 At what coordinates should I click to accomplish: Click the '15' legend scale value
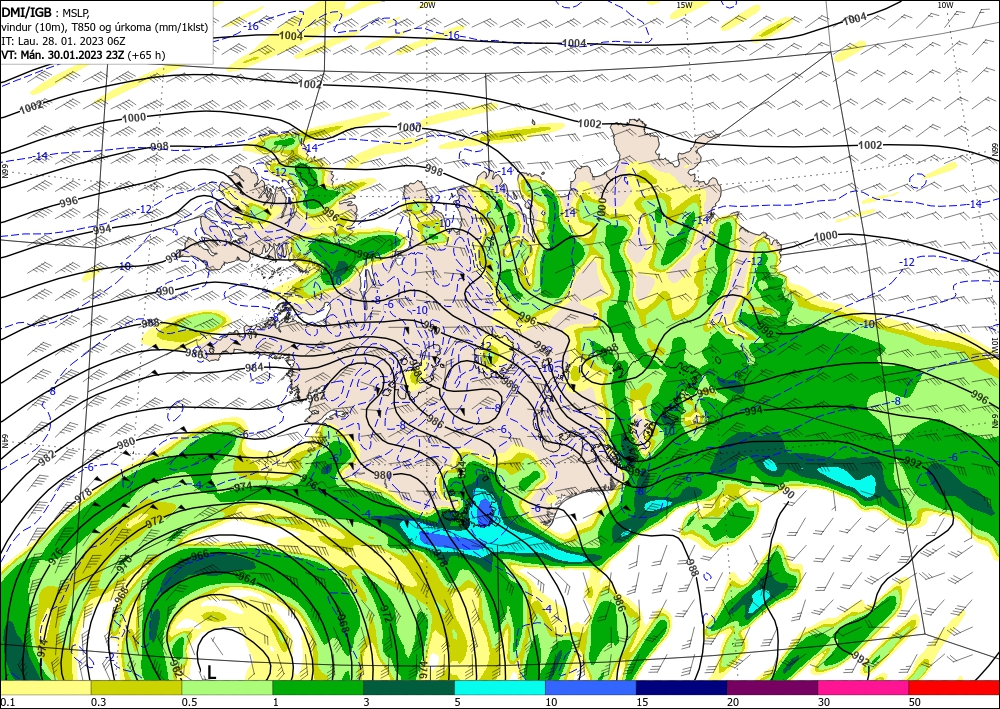pyautogui.click(x=642, y=702)
